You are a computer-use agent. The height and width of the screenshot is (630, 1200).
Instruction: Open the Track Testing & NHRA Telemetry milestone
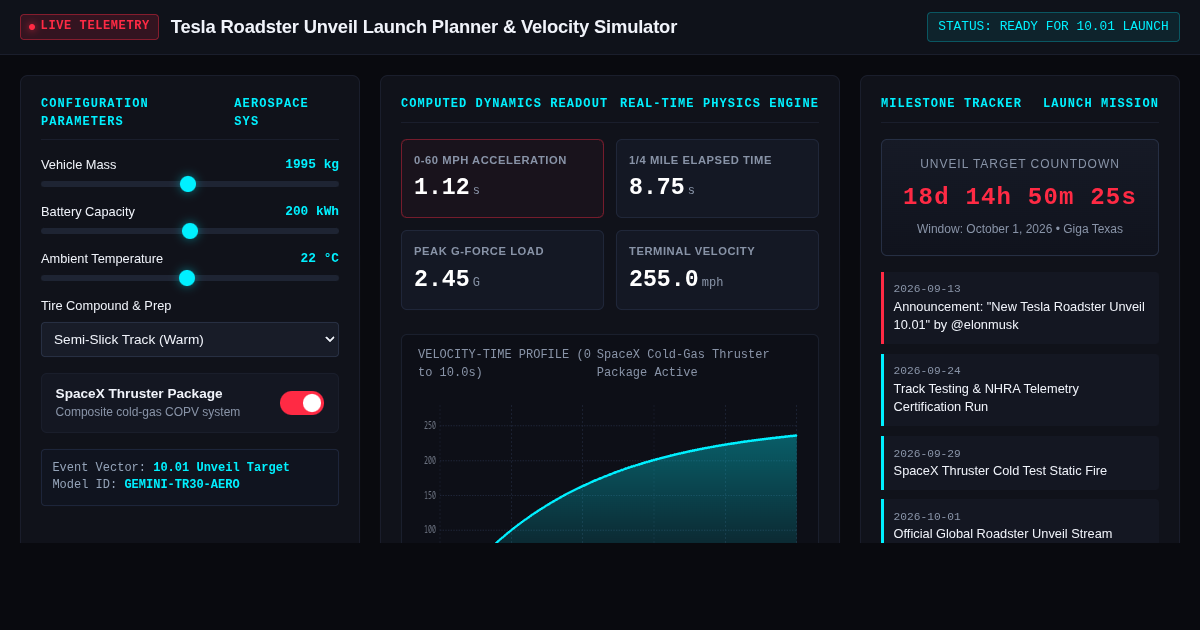[1020, 390]
